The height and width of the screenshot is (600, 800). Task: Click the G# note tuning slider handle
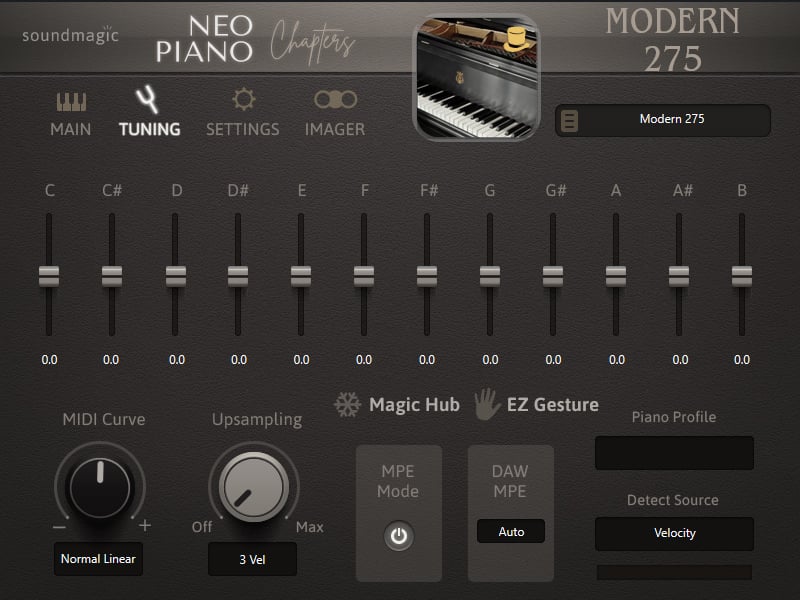point(553,276)
